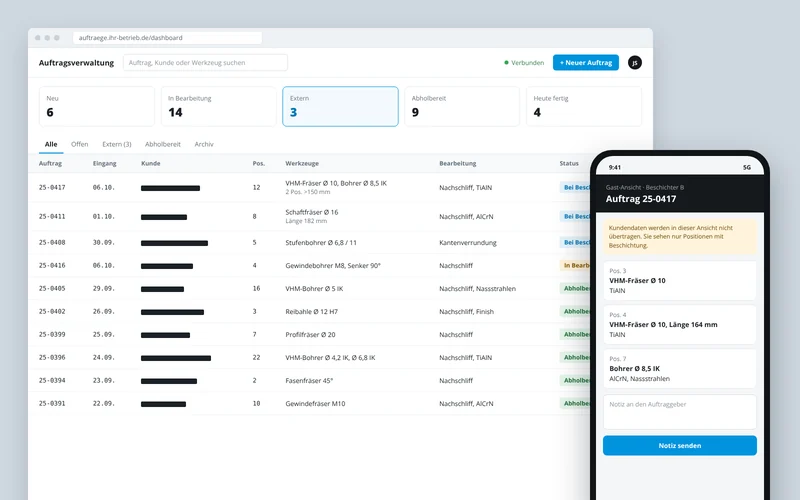Select the Neu 6 summary card

pyautogui.click(x=97, y=106)
